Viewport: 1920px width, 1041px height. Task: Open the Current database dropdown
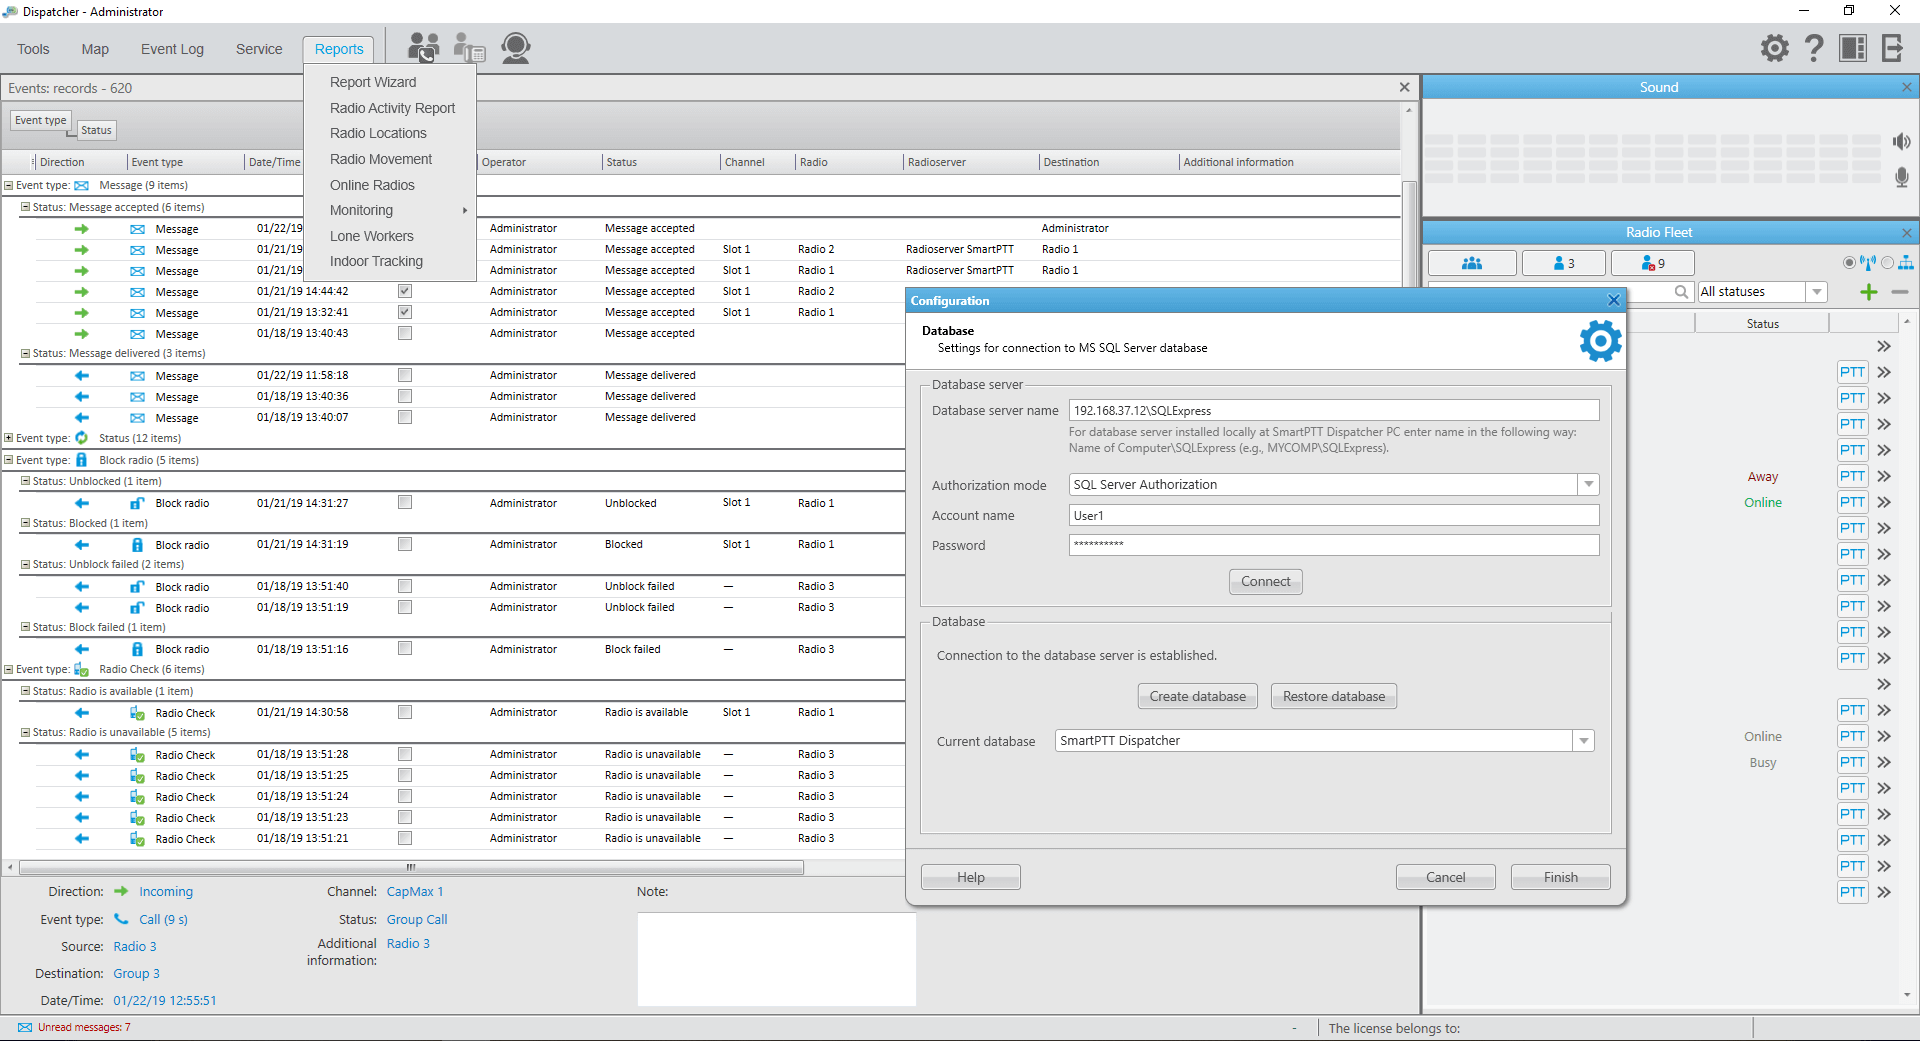1583,740
